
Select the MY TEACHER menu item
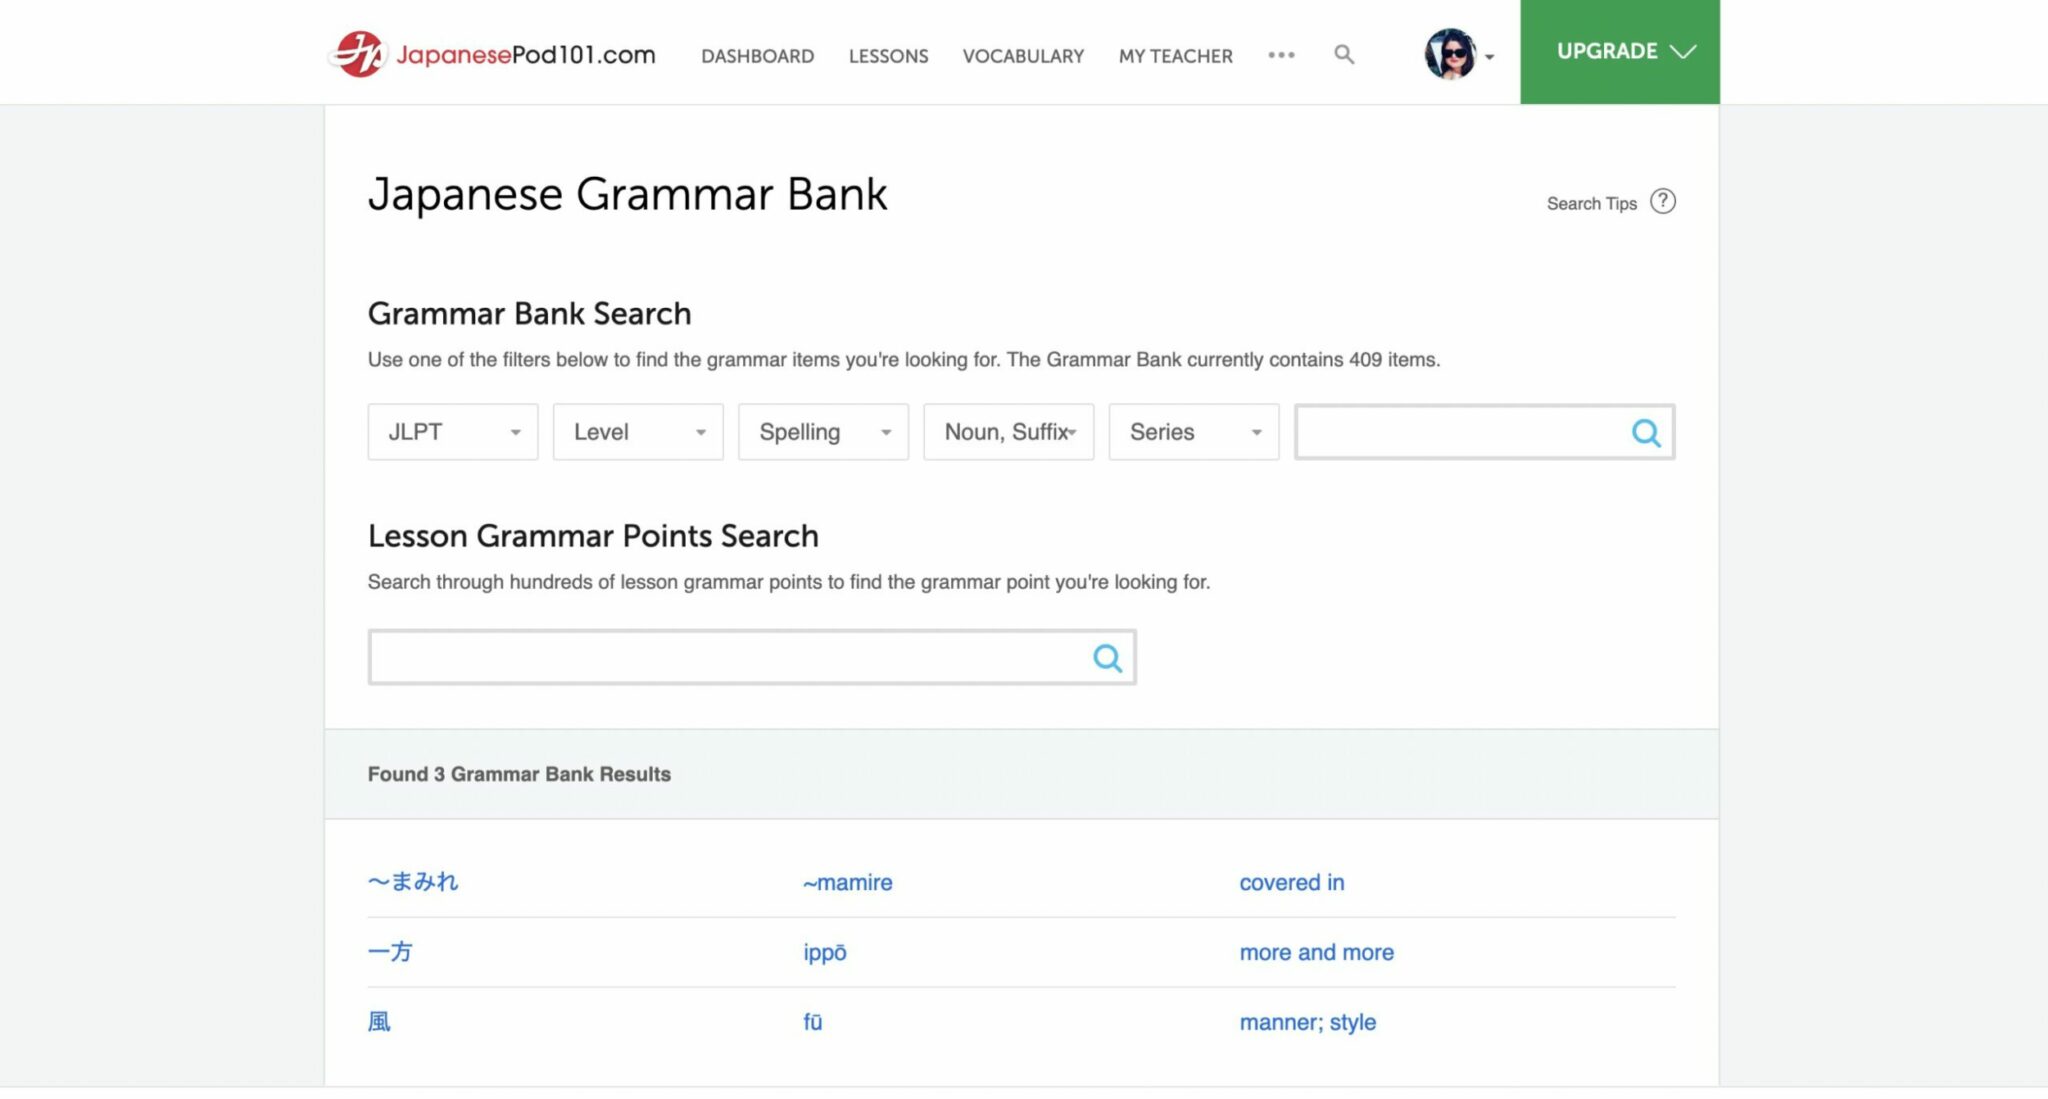click(x=1175, y=55)
